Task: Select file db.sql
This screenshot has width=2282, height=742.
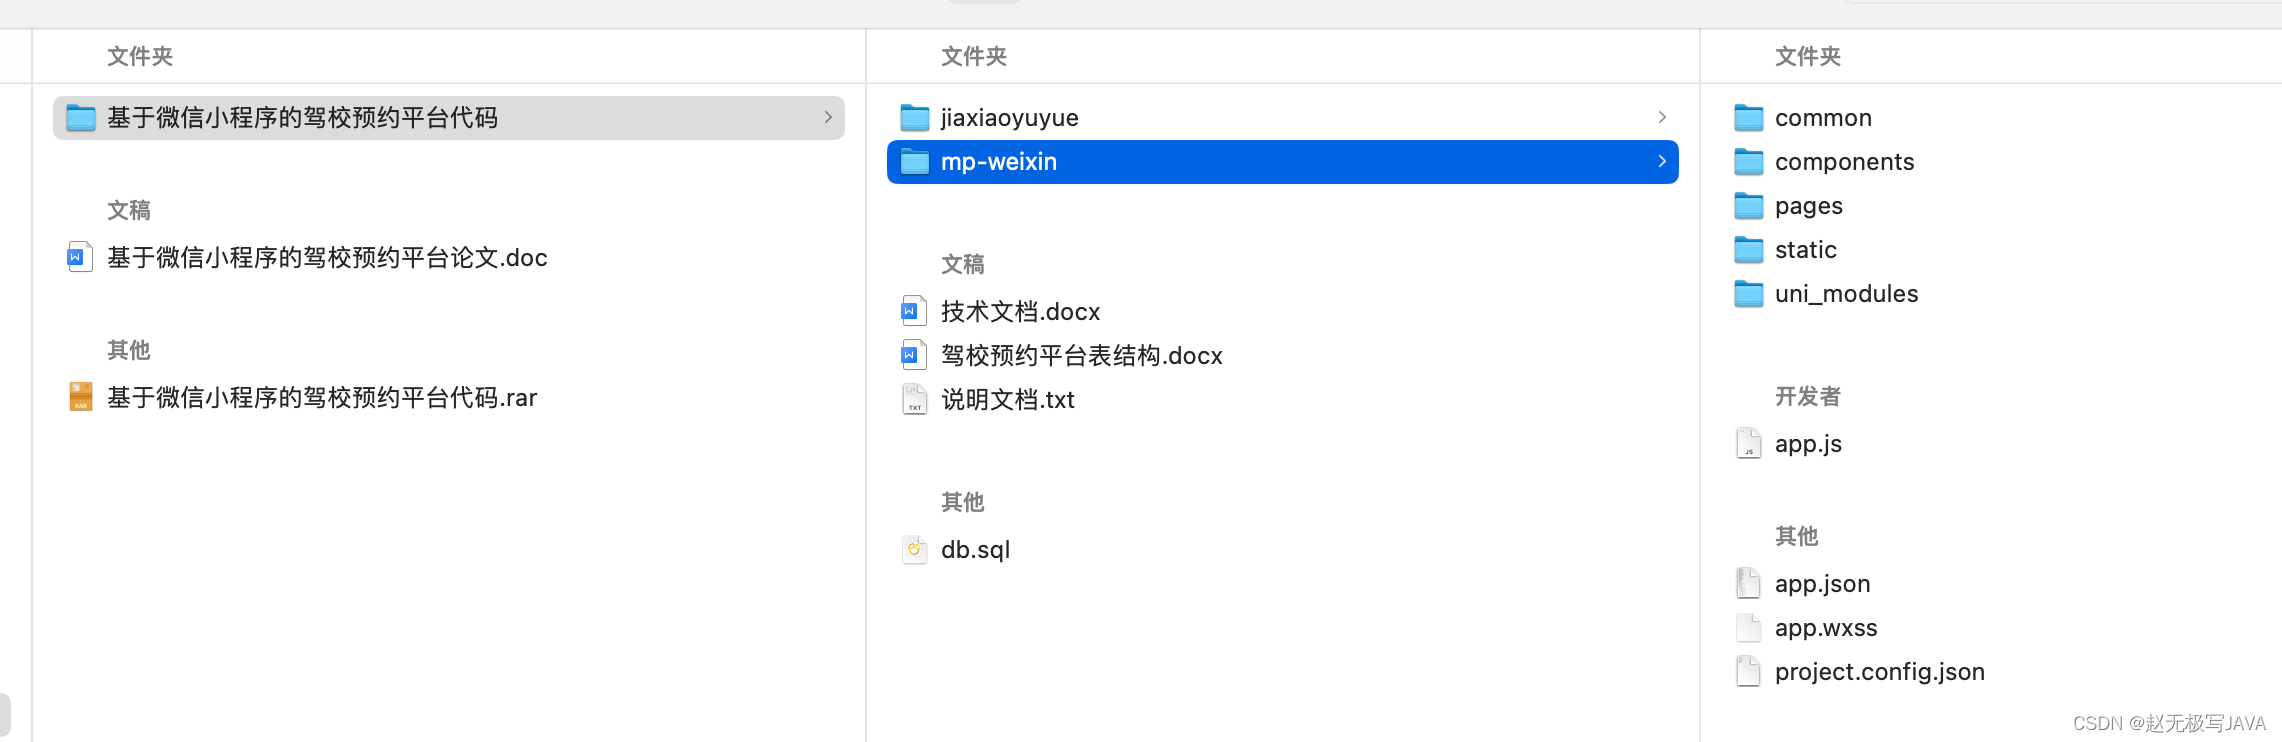Action: click(976, 550)
